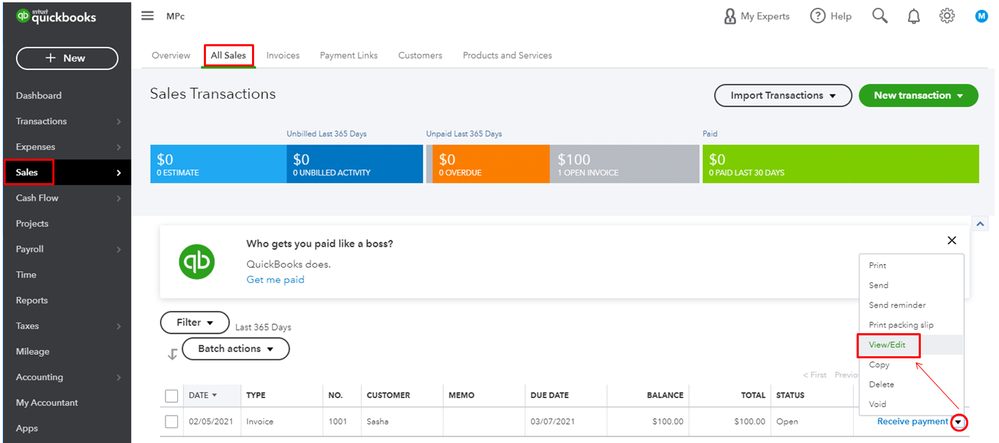Choose Print from action menu
Viewport: 999px width, 443px height.
pos(911,265)
